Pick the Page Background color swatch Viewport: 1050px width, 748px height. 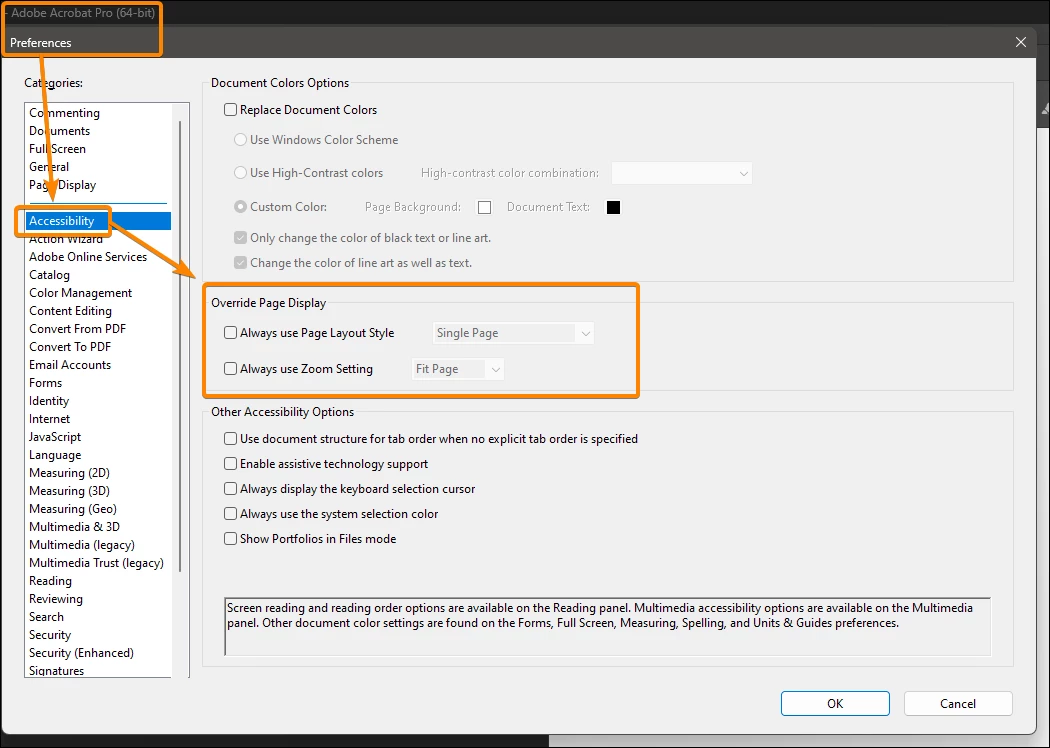pyautogui.click(x=484, y=208)
